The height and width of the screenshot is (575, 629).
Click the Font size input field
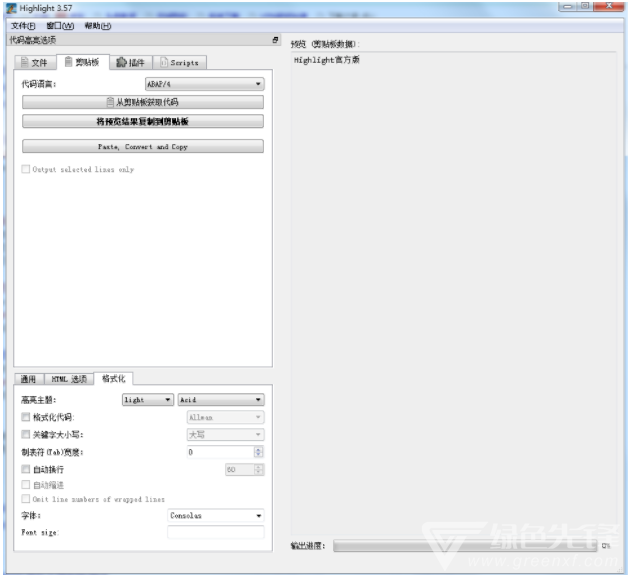(x=216, y=532)
